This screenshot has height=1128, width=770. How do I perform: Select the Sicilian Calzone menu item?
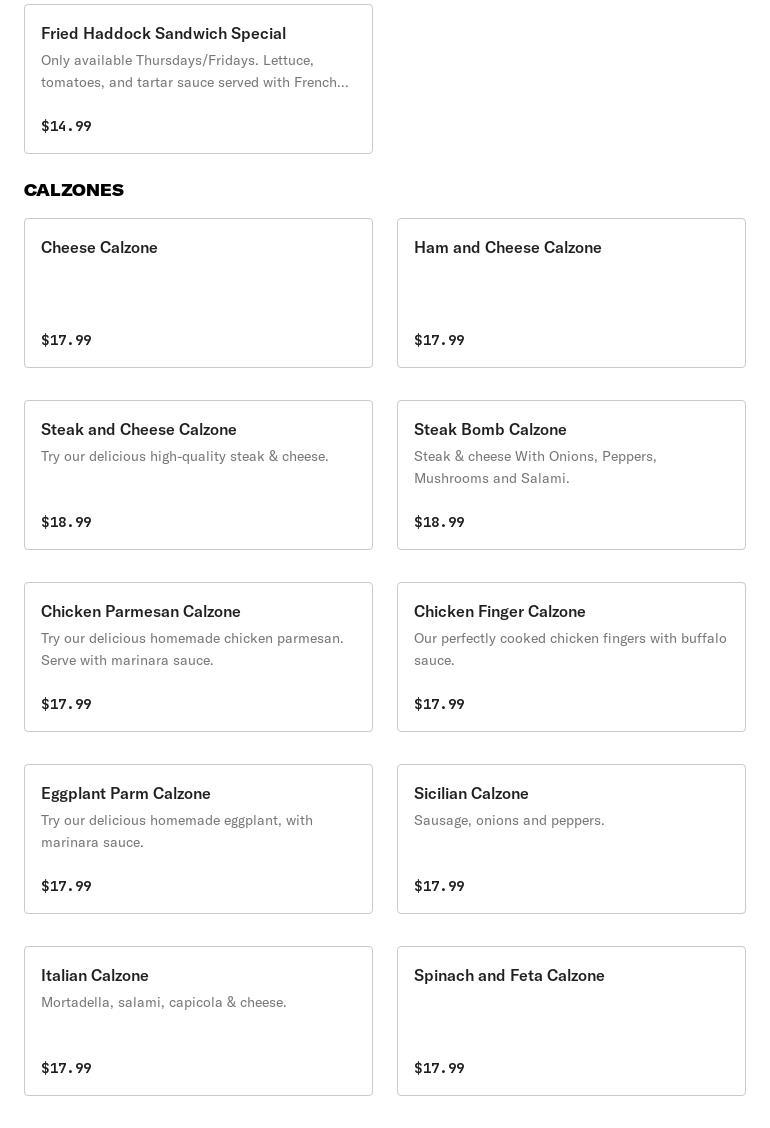[571, 839]
